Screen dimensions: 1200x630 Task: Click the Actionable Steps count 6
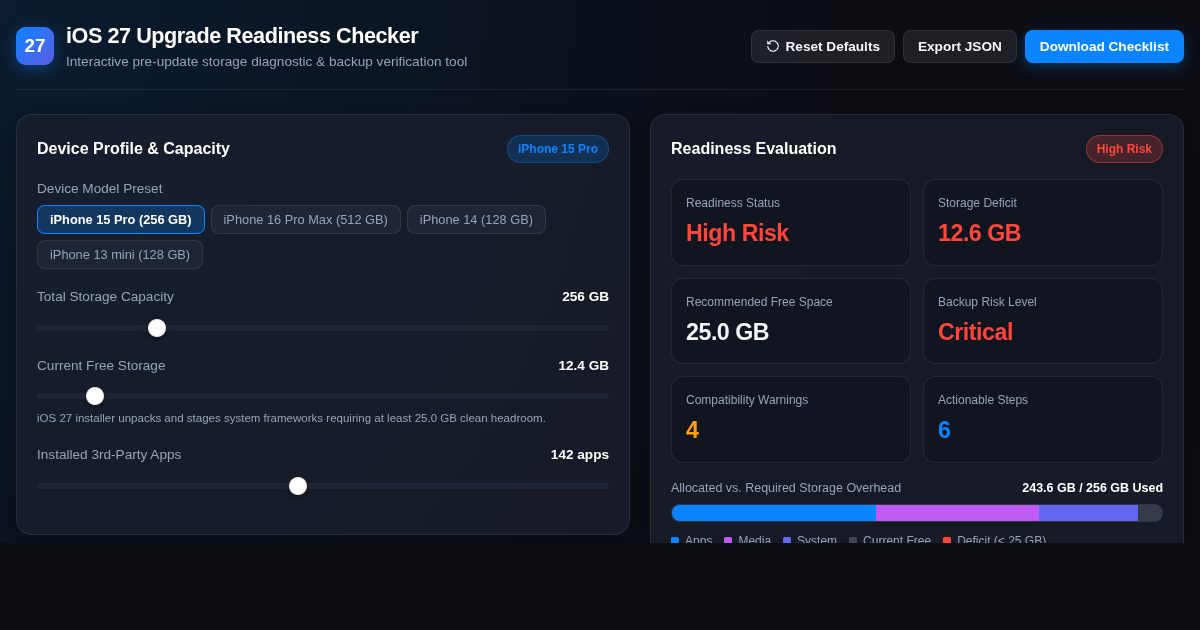[x=944, y=430]
